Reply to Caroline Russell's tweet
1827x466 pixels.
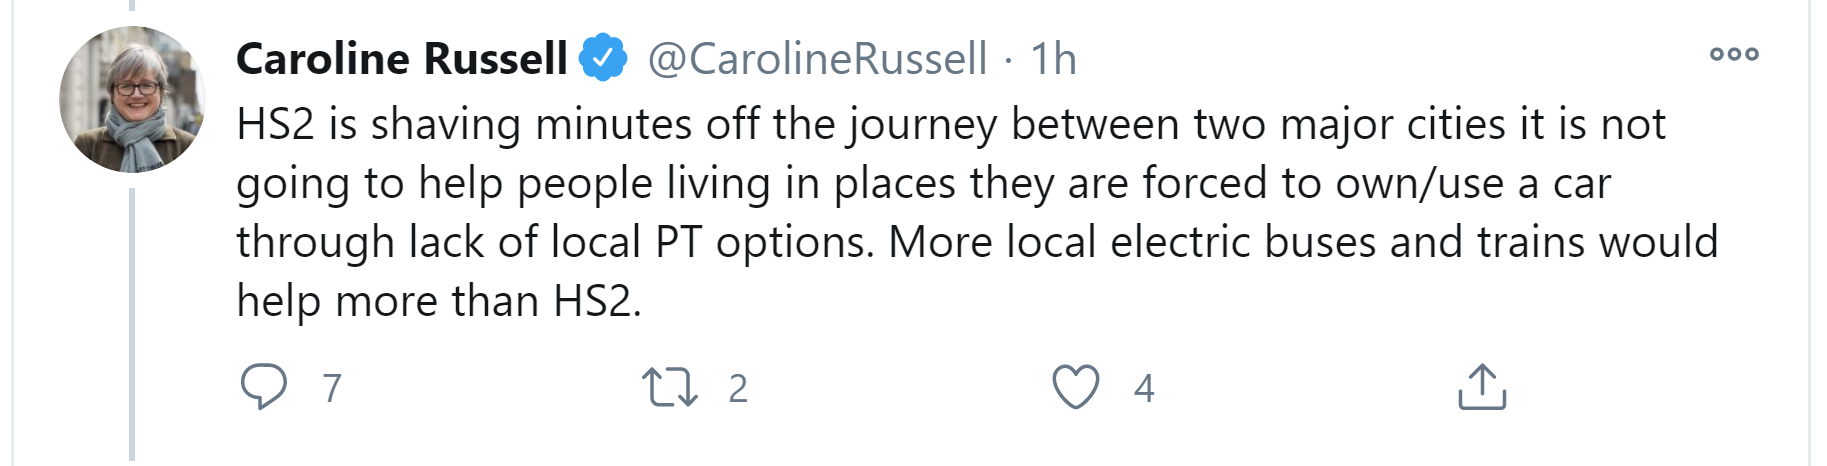[x=264, y=387]
